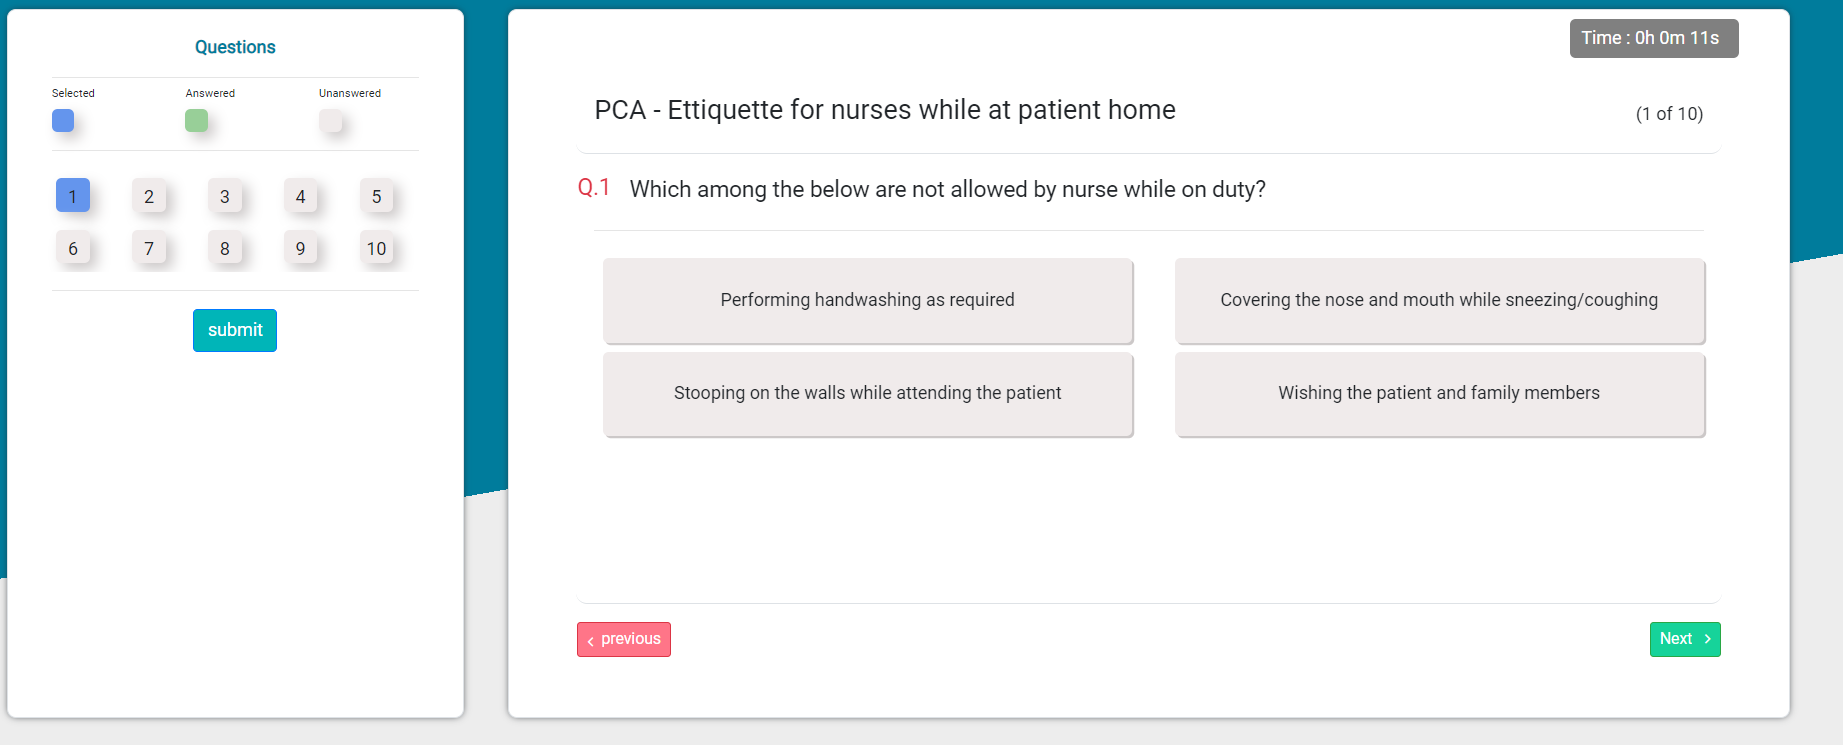Go to question 7
Viewport: 1843px width, 745px height.
[149, 248]
